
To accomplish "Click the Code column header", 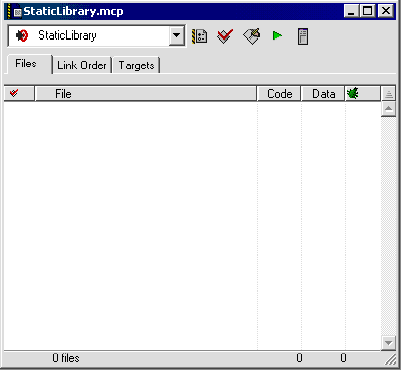I will pos(279,93).
